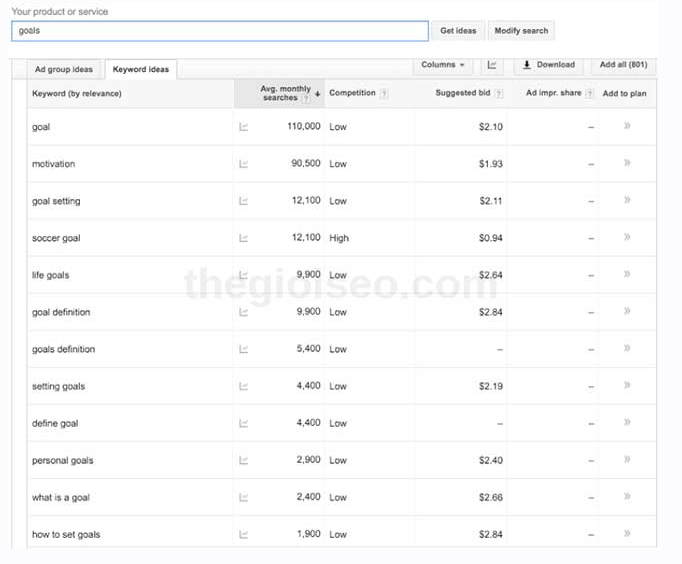
Task: Click the Get ideas button
Action: [458, 31]
